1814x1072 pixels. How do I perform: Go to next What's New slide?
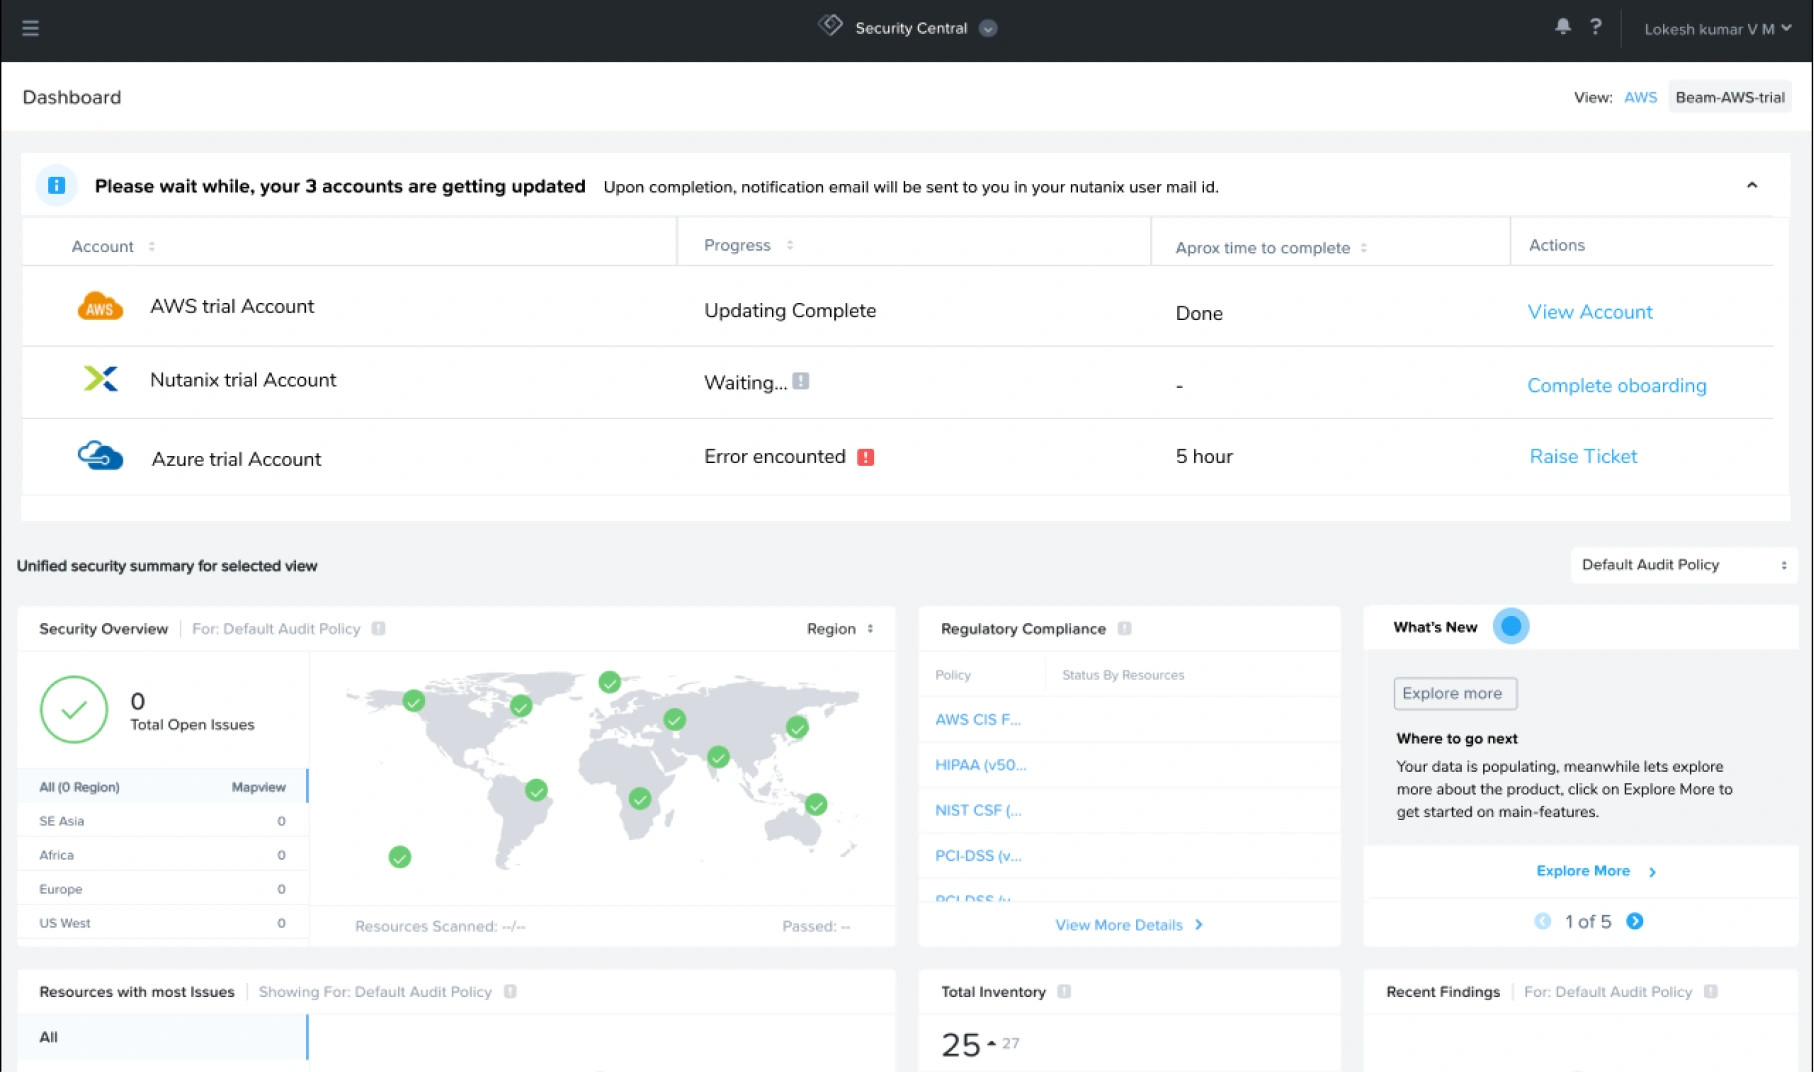(x=1635, y=921)
